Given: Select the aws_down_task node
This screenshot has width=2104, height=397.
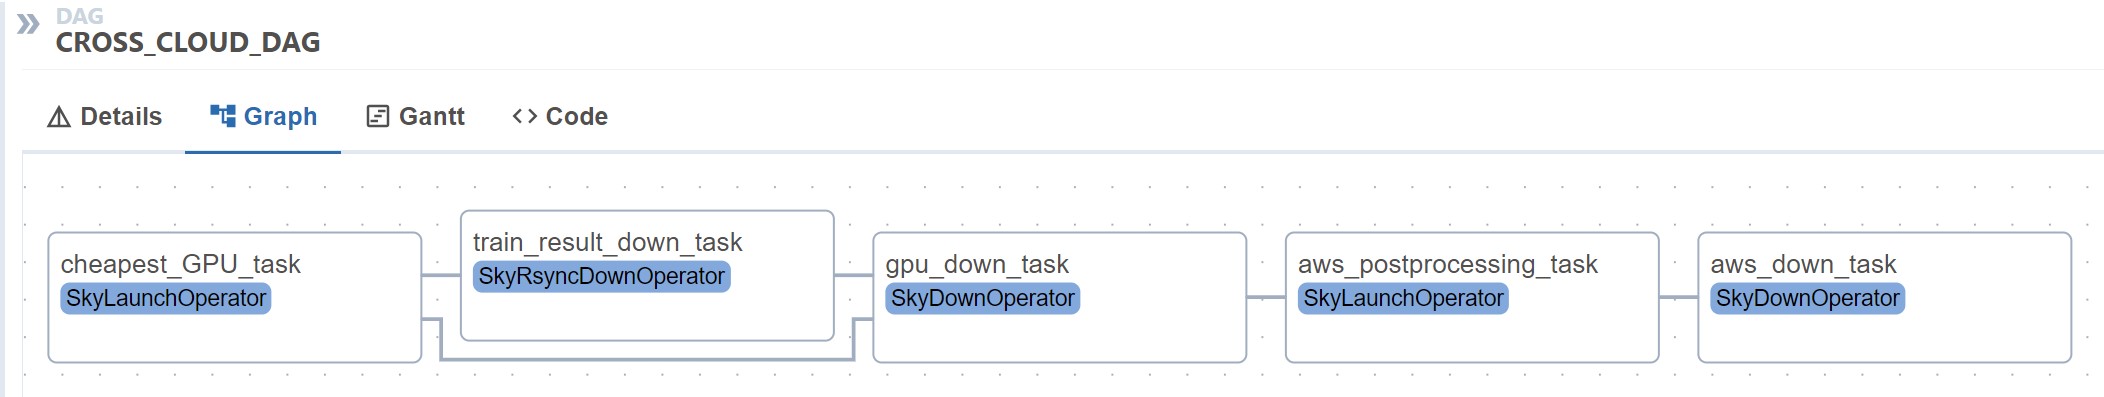Looking at the screenshot, I should 1884,297.
